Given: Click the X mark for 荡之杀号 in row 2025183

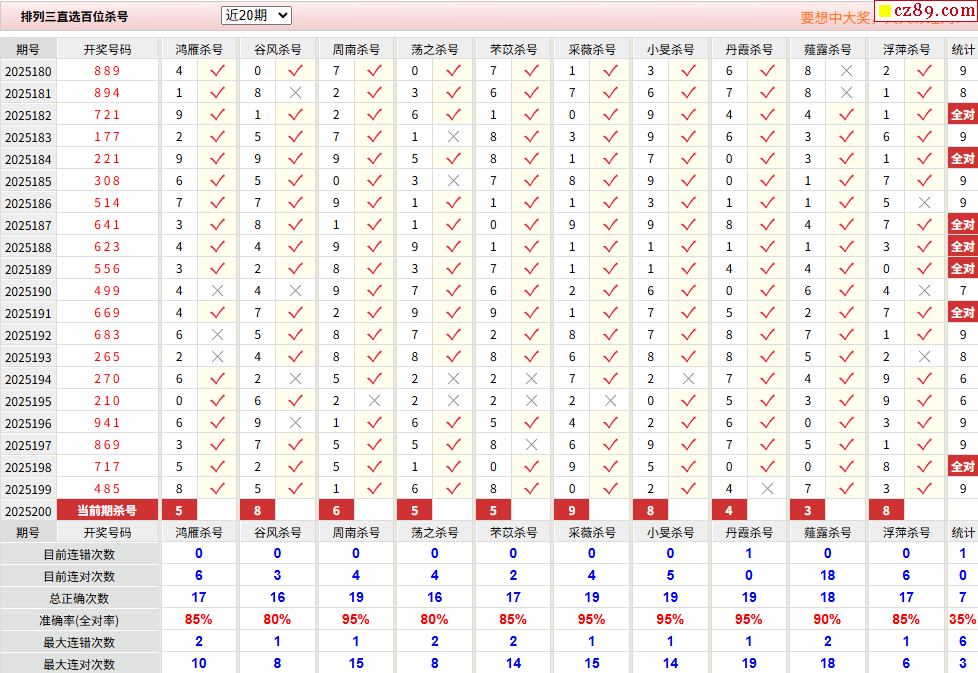Looking at the screenshot, I should click(x=453, y=137).
